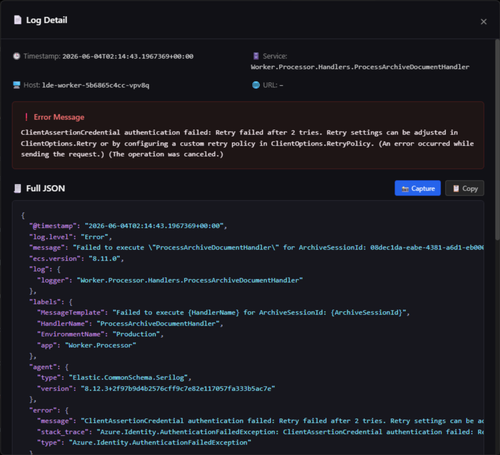Click the error message text box
Viewport: 500px width, 455px height.
coord(248,135)
